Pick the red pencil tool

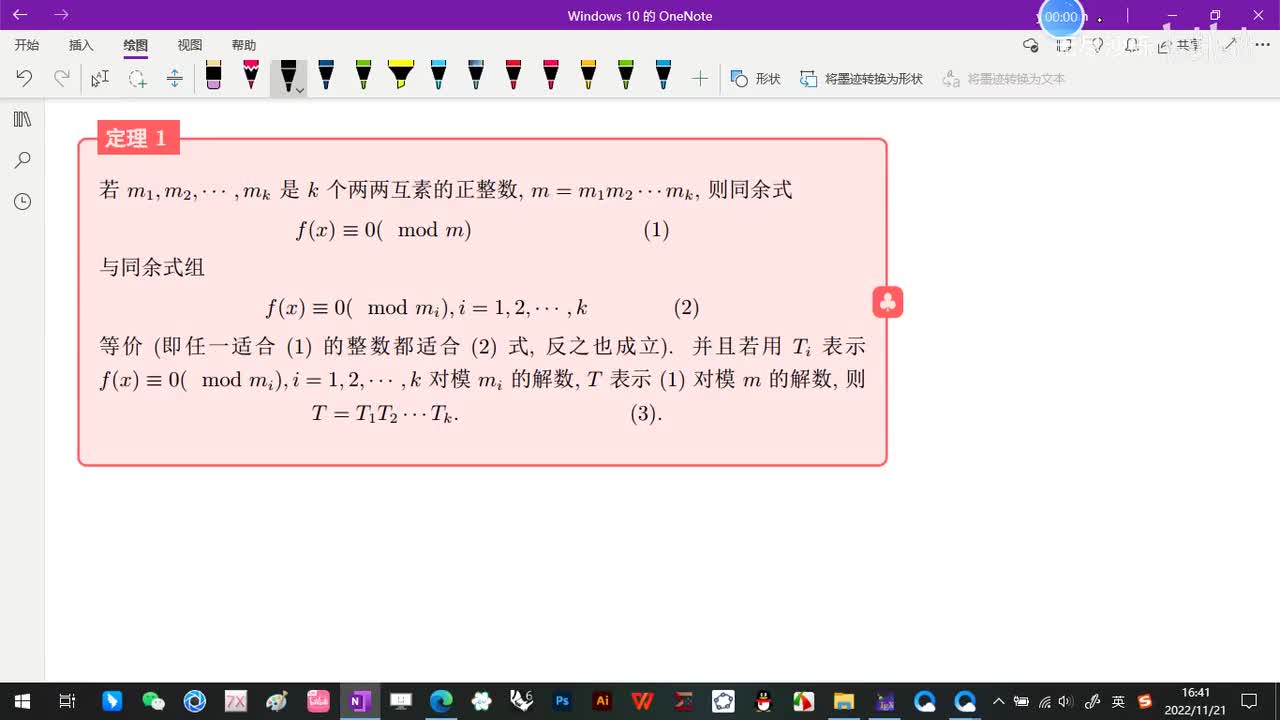(x=251, y=75)
